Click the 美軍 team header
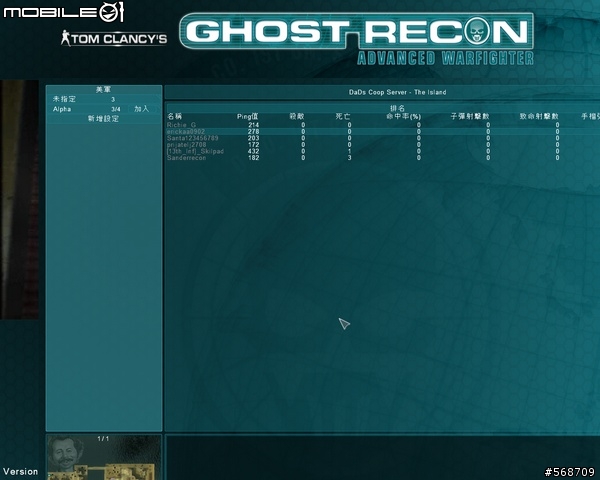Screen dimensions: 600x480 coord(103,90)
